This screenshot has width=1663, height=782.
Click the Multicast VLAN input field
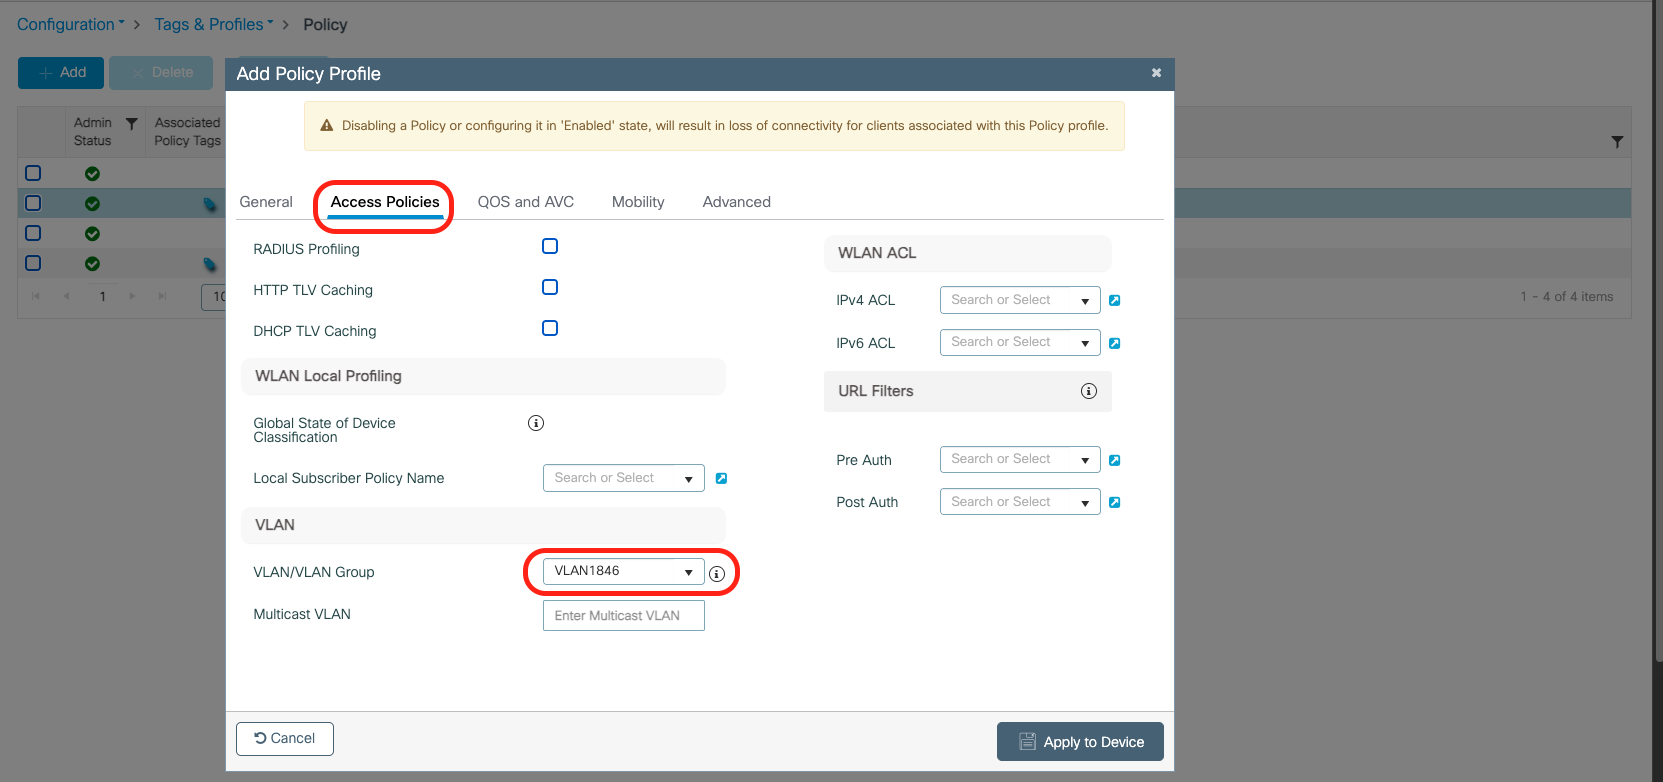(x=623, y=616)
